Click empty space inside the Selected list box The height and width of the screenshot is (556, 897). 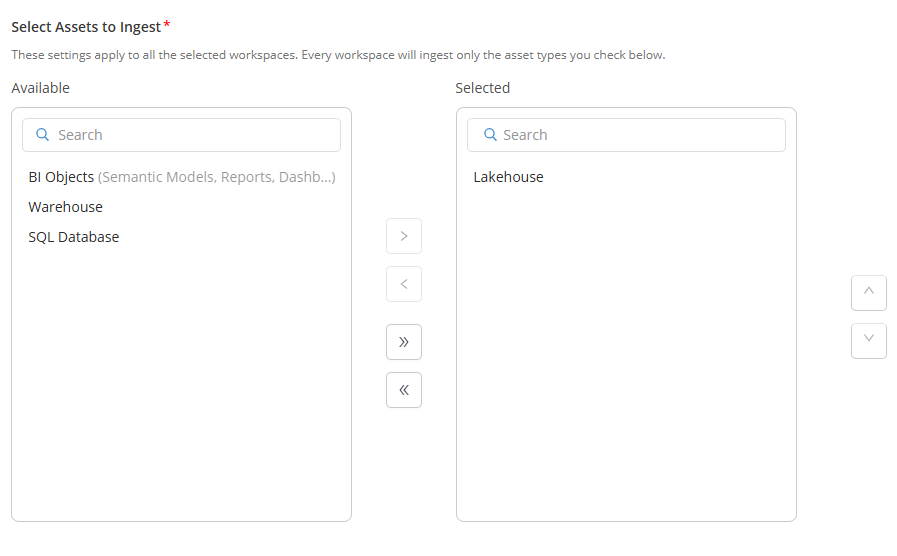[625, 380]
